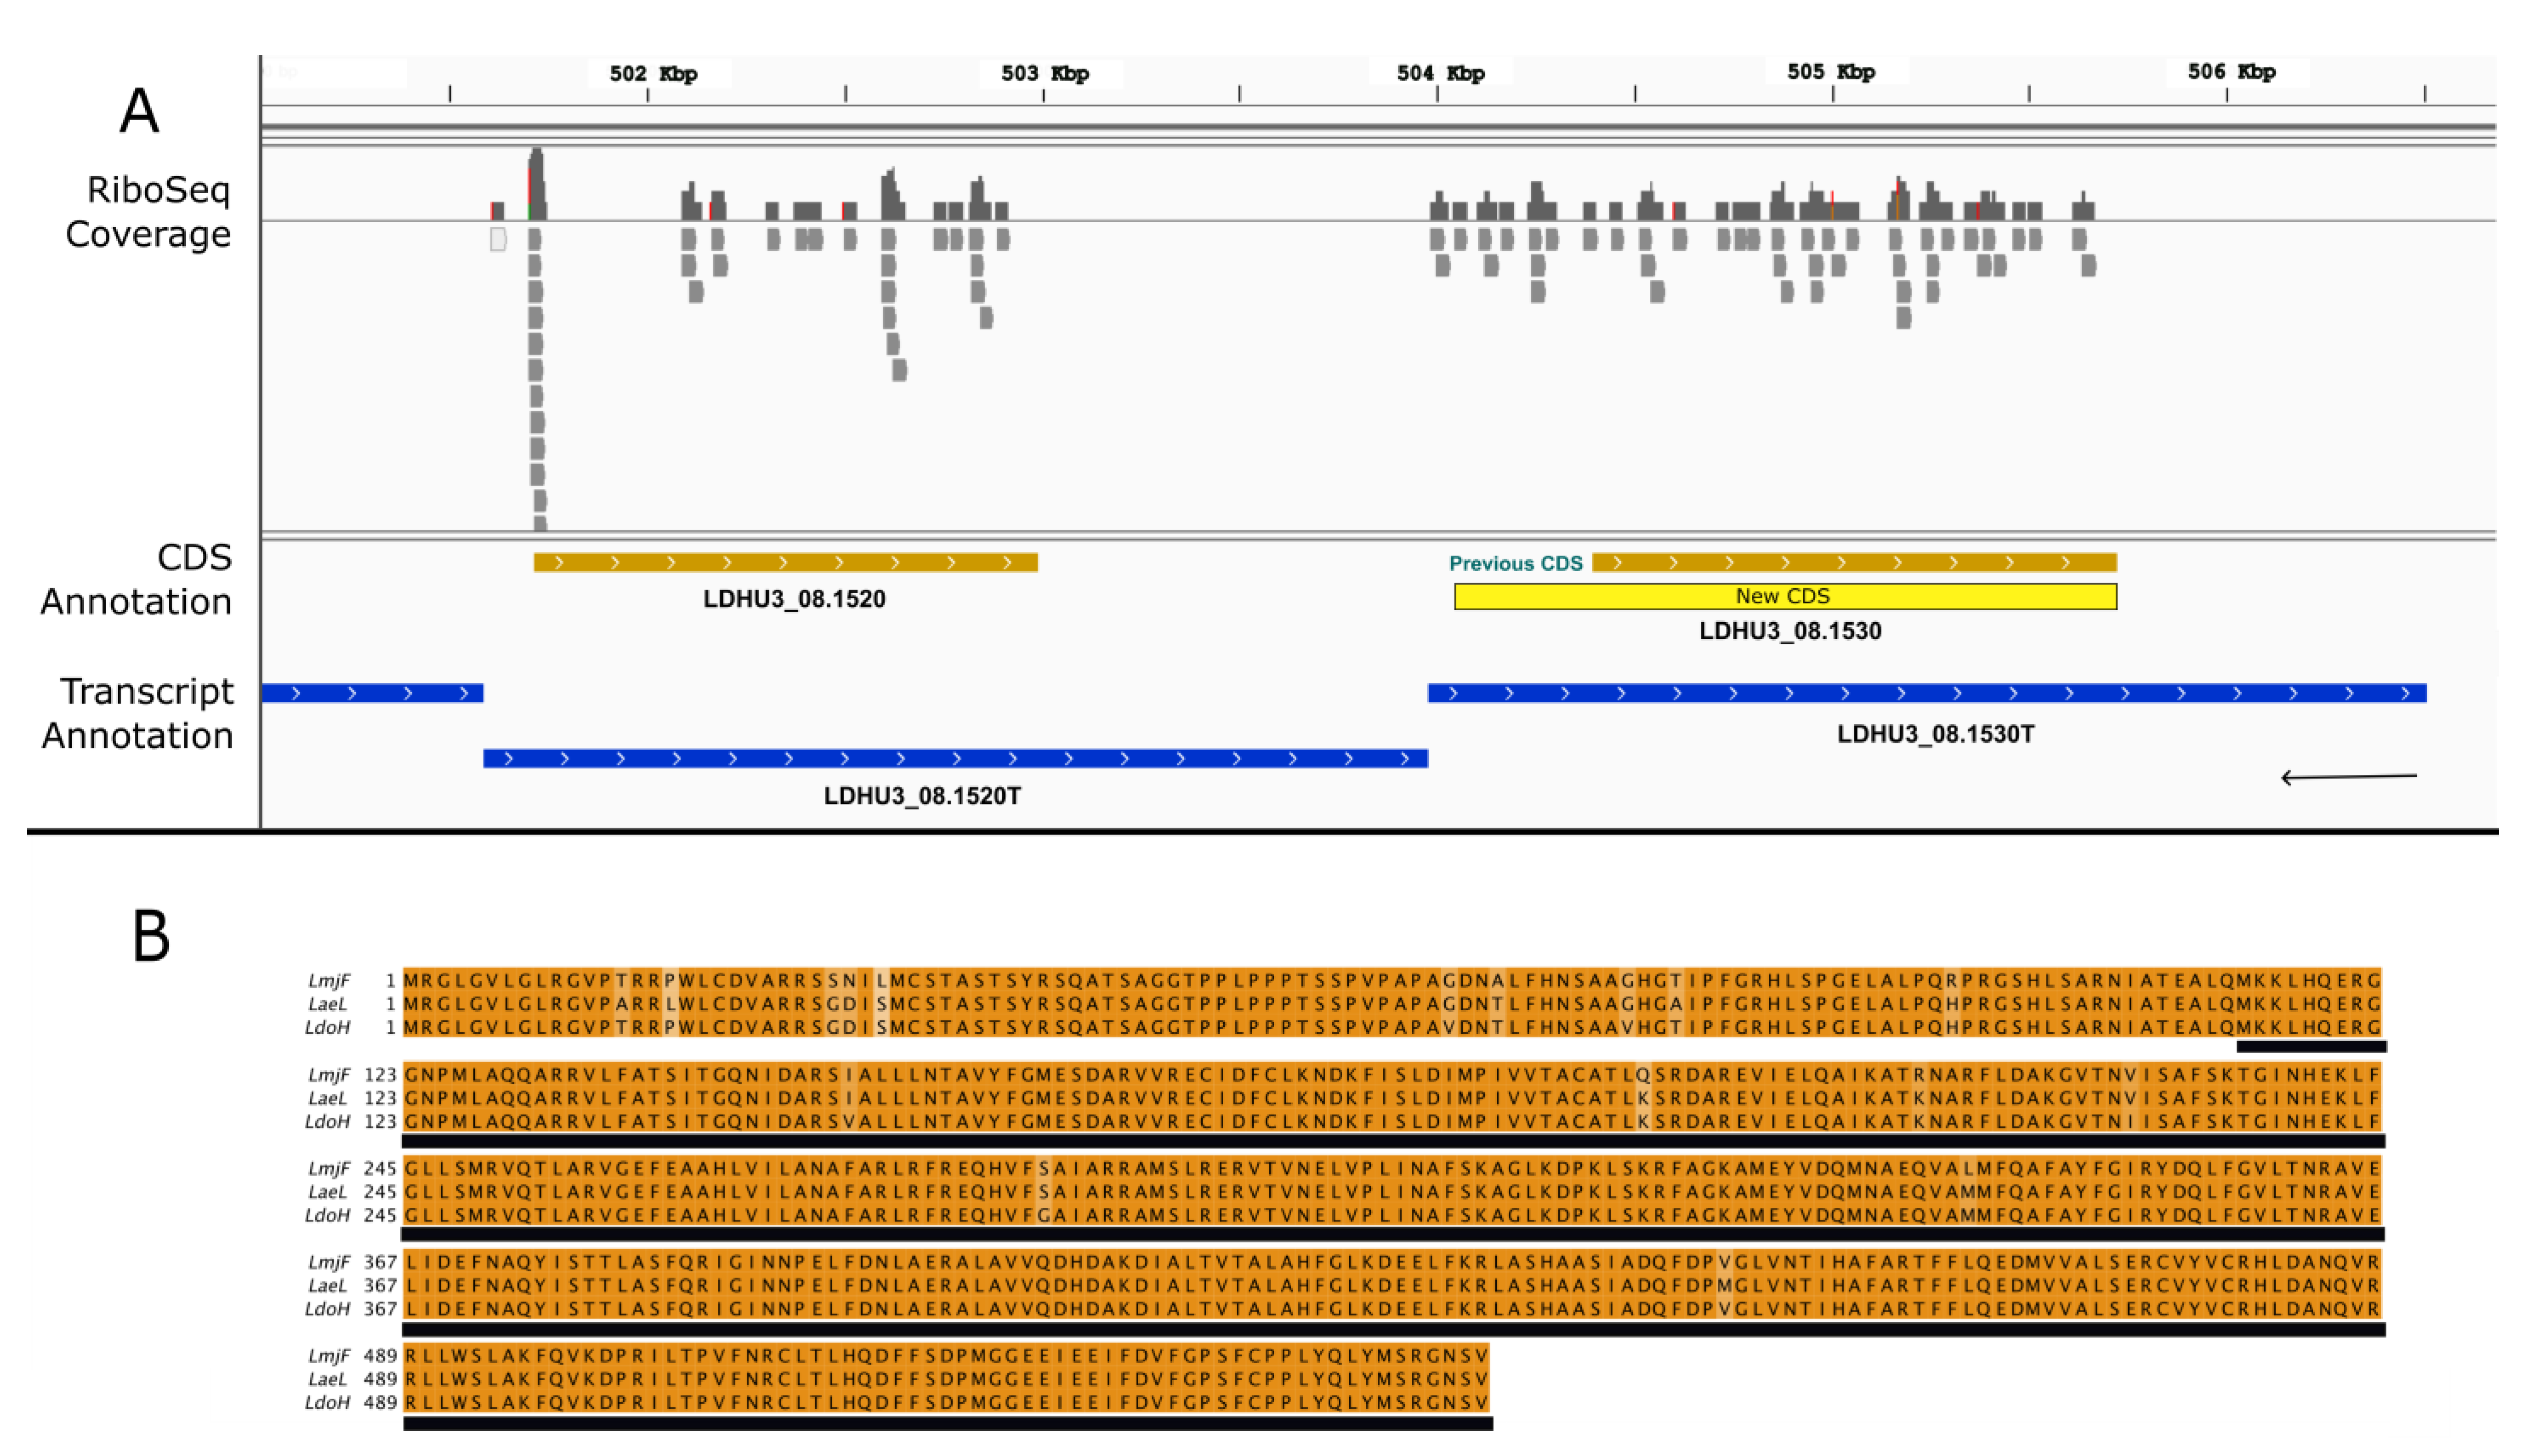
Task: Click the LmjF row label at position 1
Action: click(x=329, y=981)
